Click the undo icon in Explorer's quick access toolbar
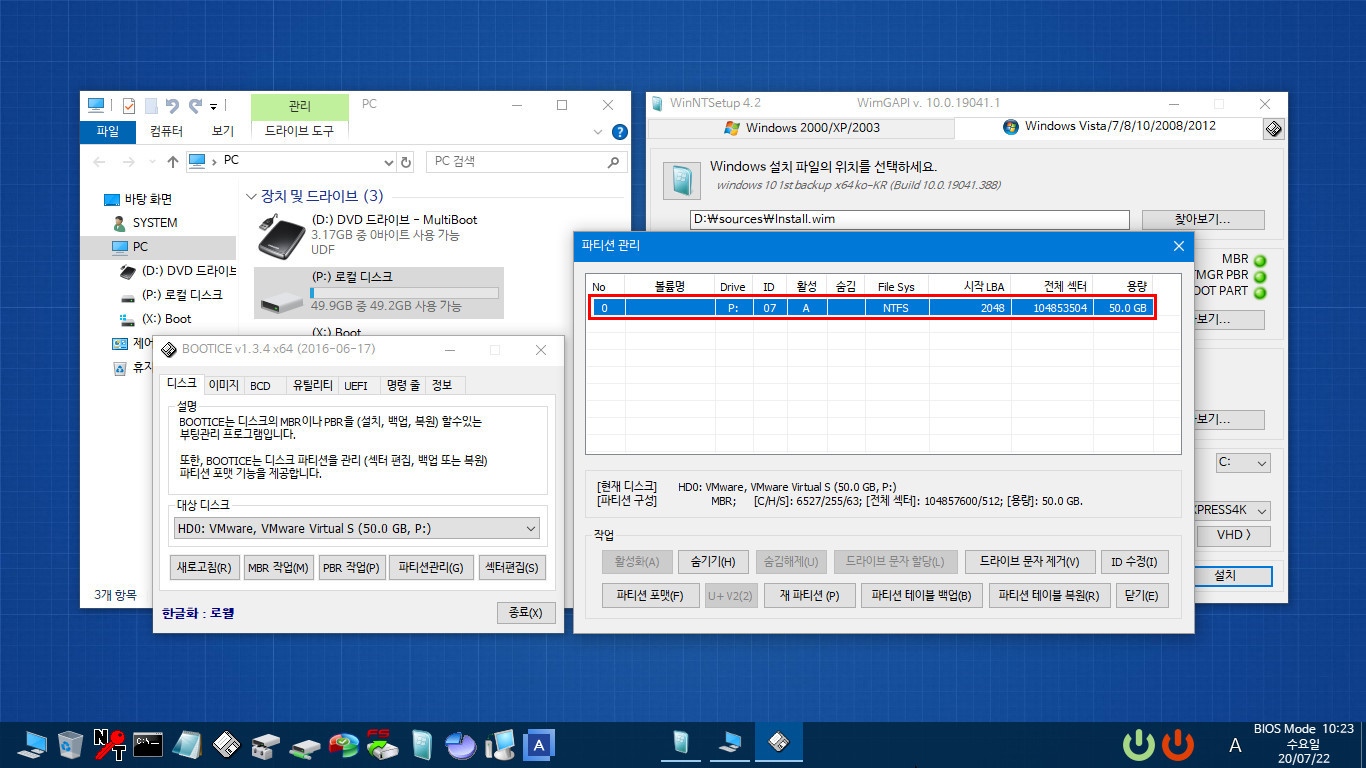The image size is (1366, 768). coord(172,105)
